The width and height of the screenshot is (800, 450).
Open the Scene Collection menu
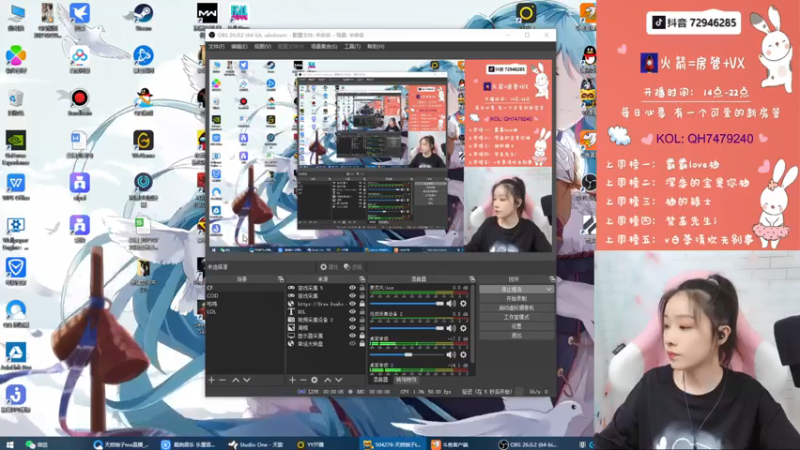coord(324,46)
